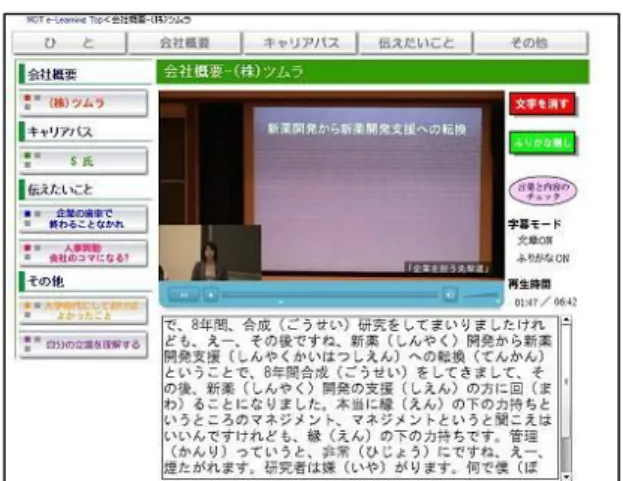Click the transcript scrollbar down arrow
Screen dimensions: 623x481
(566, 476)
